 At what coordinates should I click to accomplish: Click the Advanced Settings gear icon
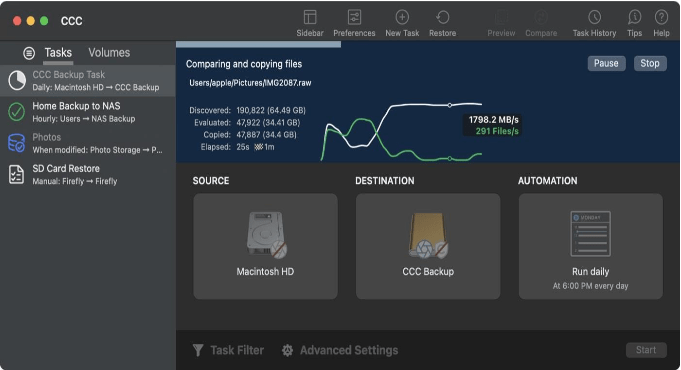(287, 350)
